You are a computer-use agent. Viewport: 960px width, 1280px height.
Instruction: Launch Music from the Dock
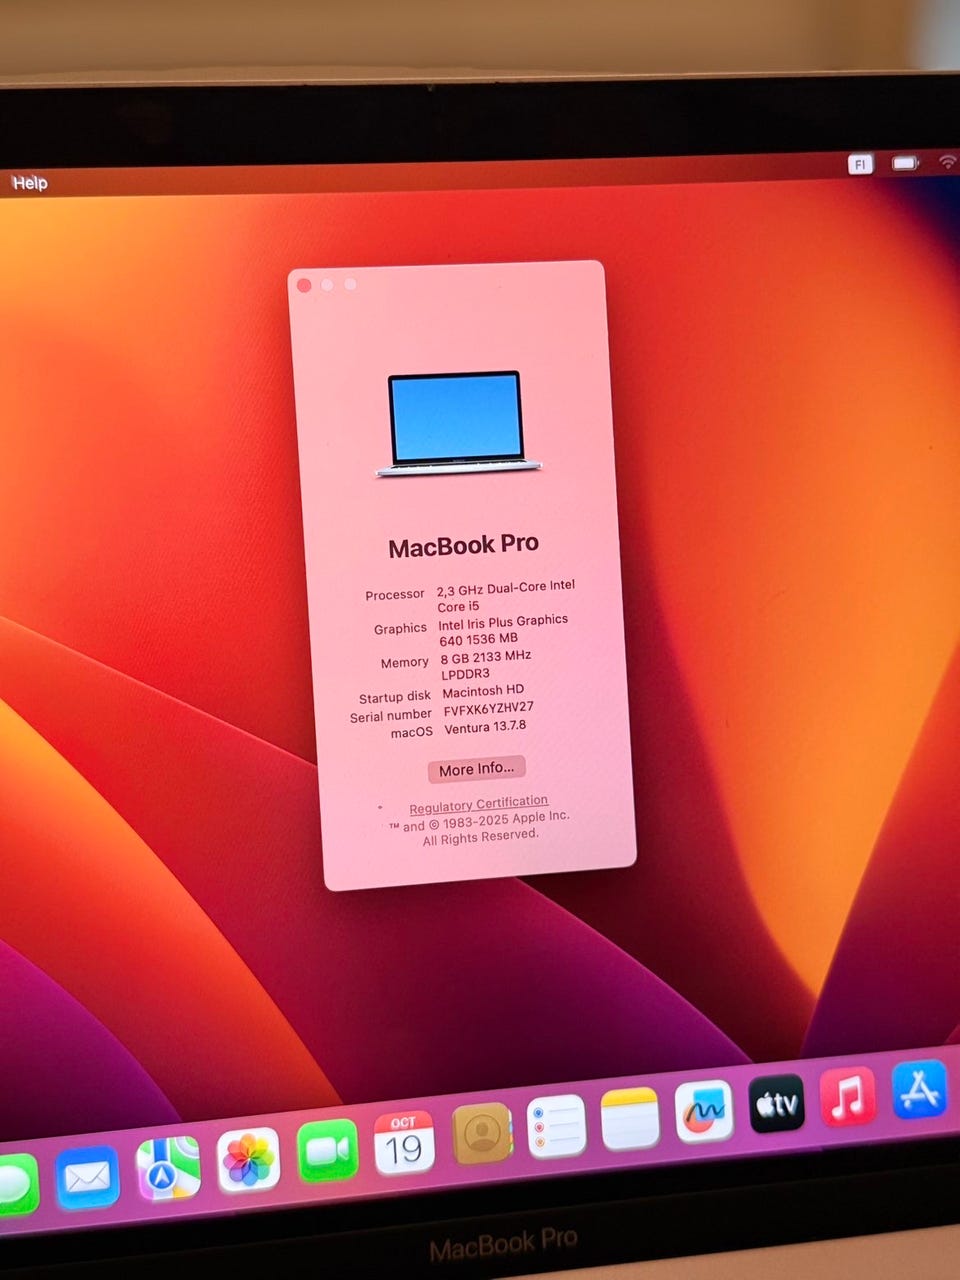tap(848, 1095)
